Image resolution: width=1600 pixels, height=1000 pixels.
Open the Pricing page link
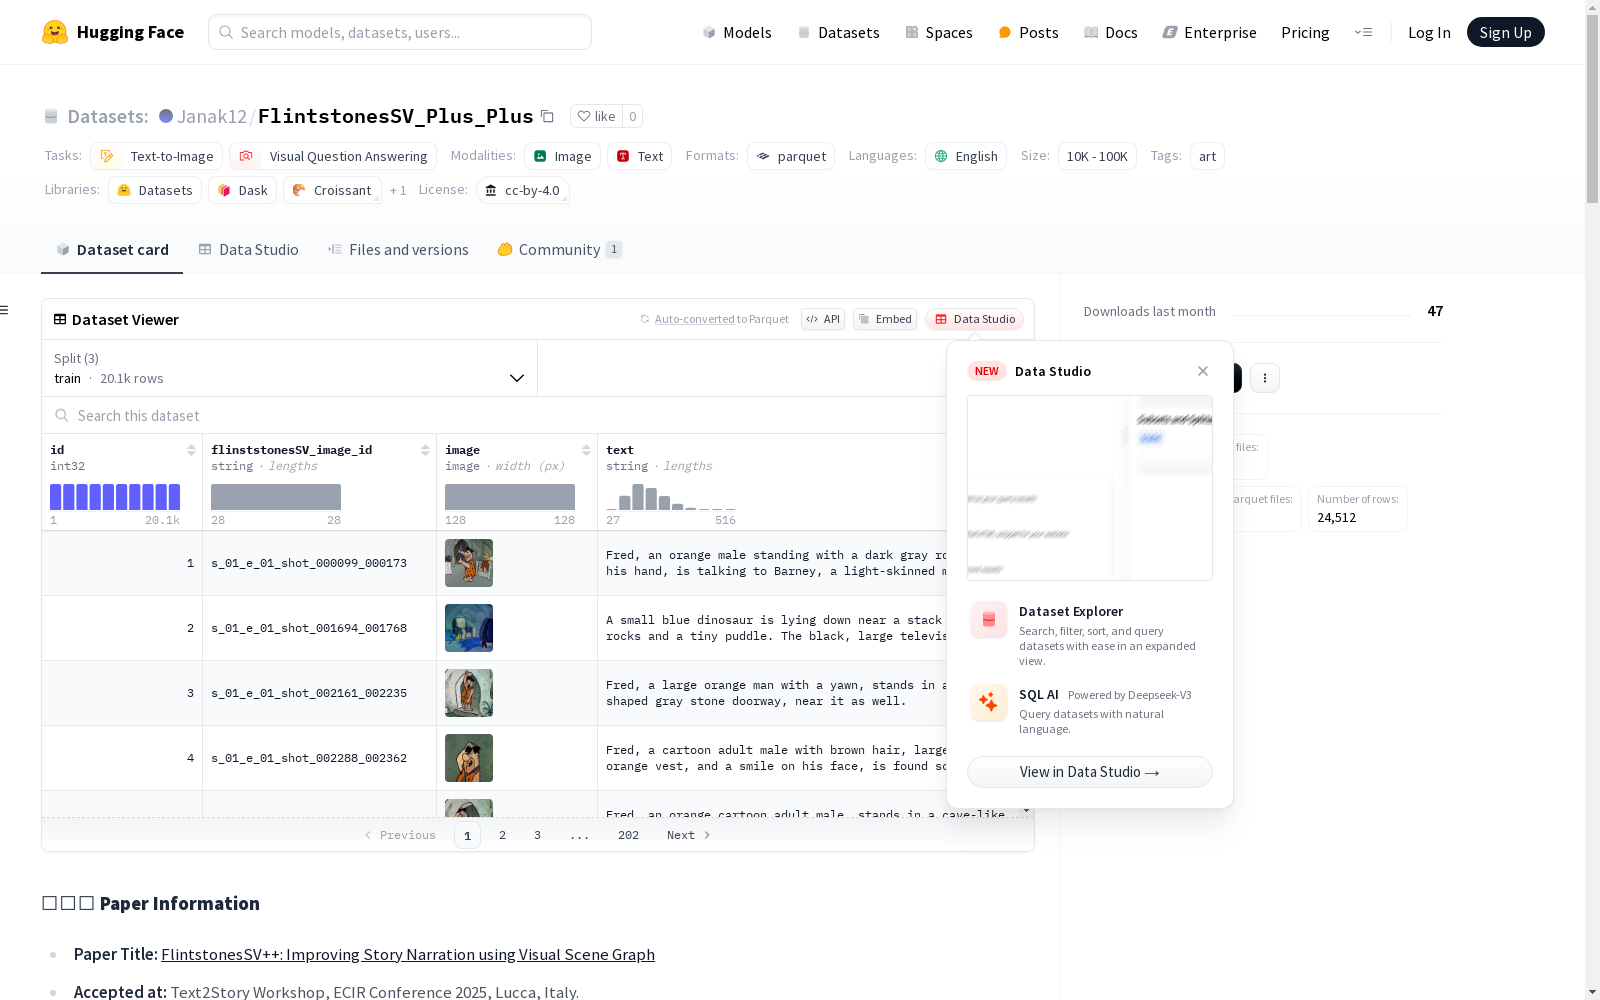[1305, 32]
